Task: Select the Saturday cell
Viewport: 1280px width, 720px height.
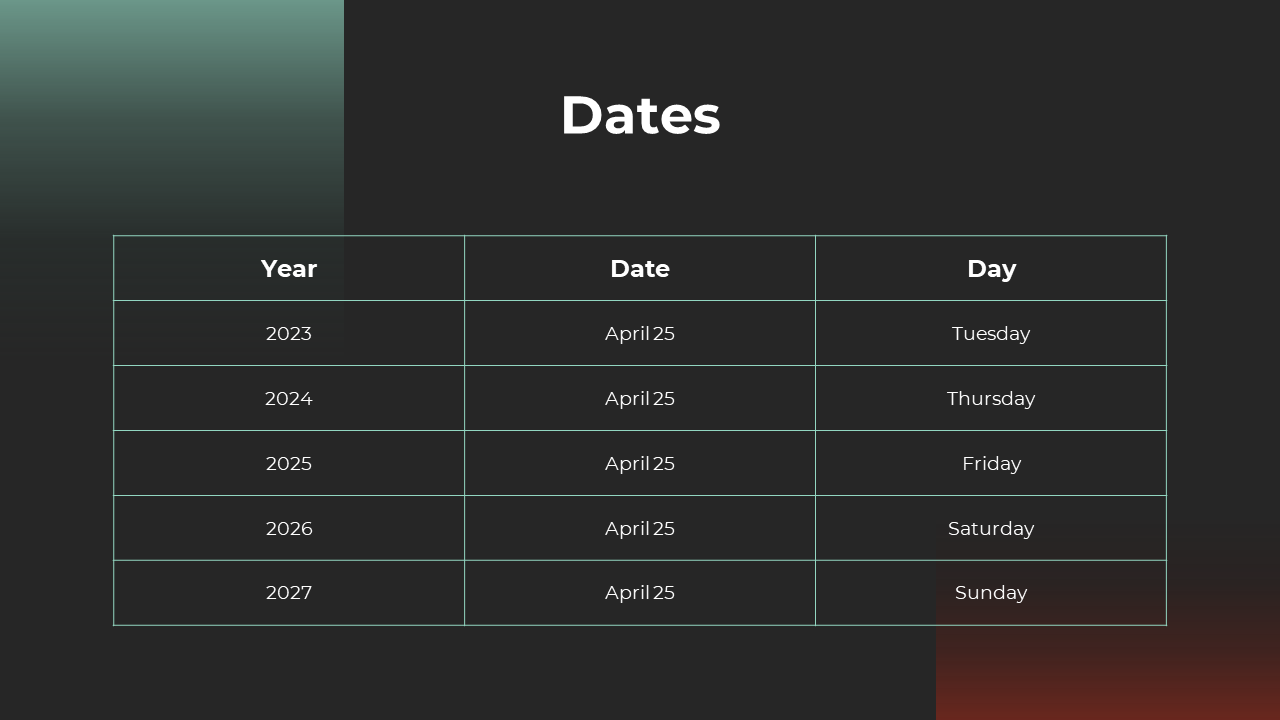Action: 991,528
